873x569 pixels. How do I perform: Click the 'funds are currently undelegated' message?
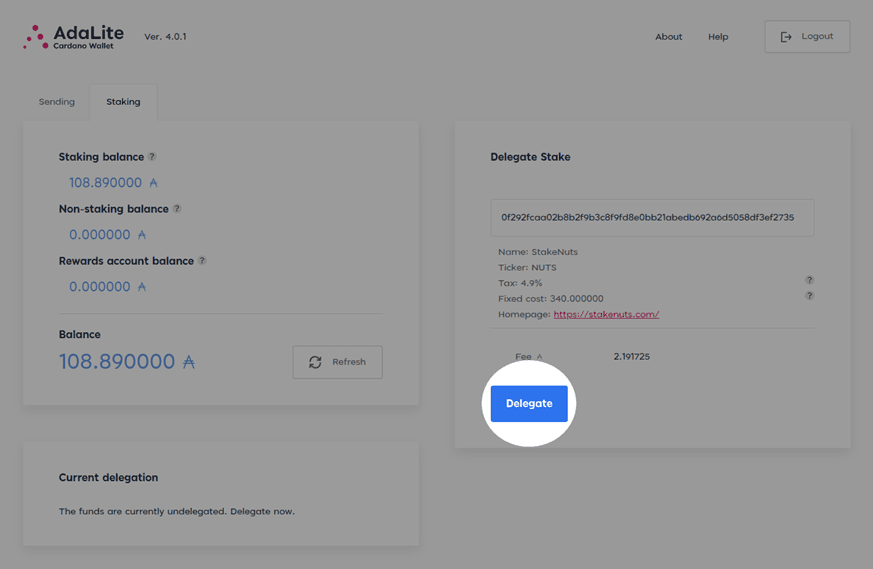(x=176, y=511)
